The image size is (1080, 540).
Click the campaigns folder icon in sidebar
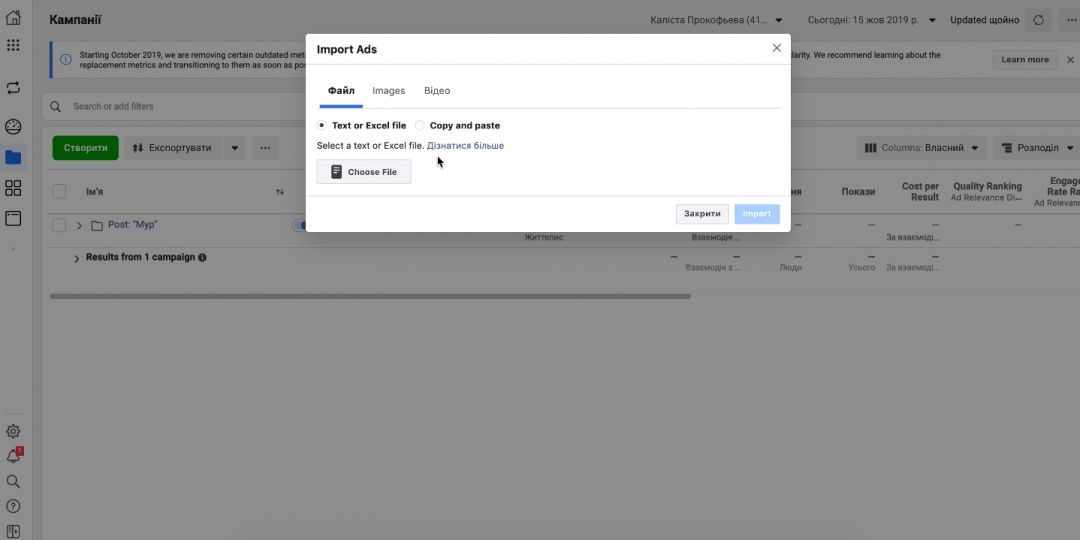[x=13, y=157]
